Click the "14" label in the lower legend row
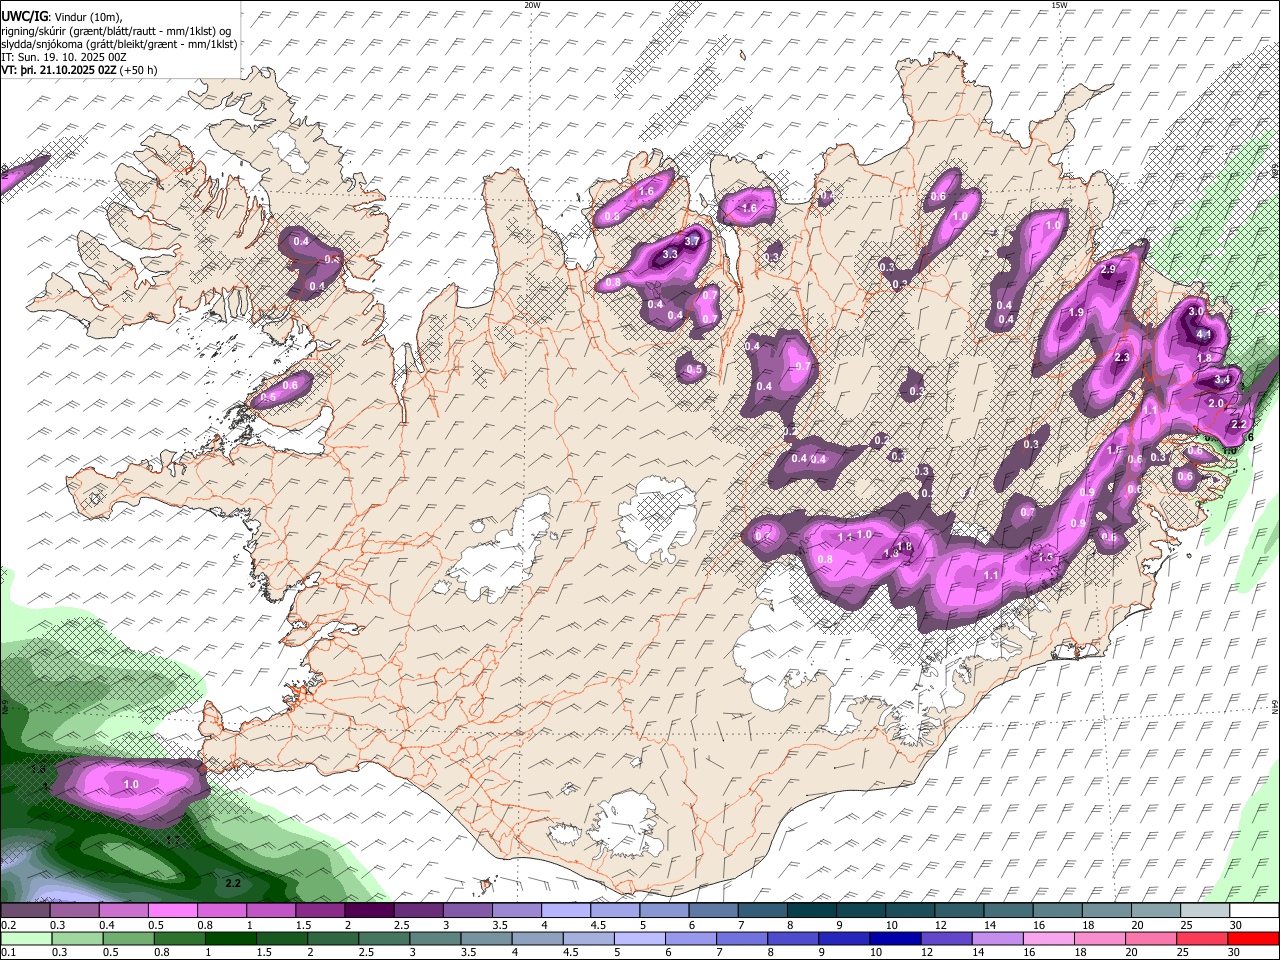1280x960 pixels. coord(978,952)
